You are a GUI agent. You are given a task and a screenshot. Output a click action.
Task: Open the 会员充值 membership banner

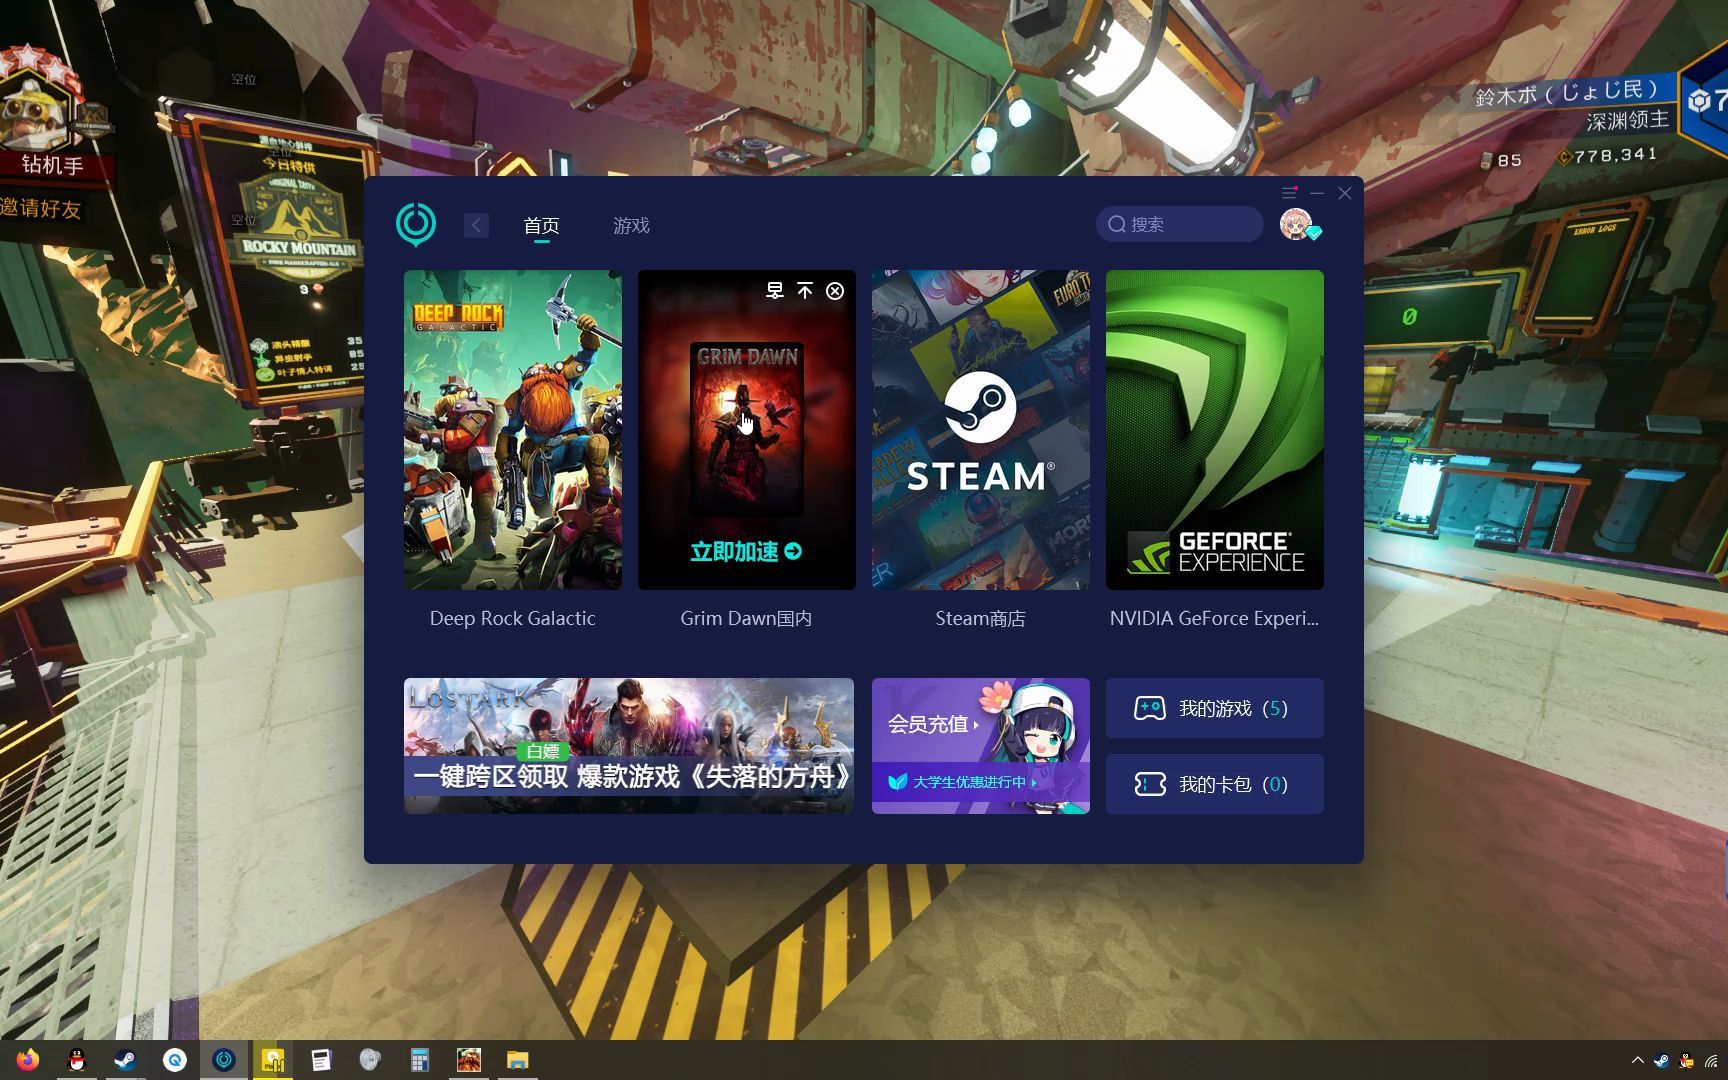[981, 746]
